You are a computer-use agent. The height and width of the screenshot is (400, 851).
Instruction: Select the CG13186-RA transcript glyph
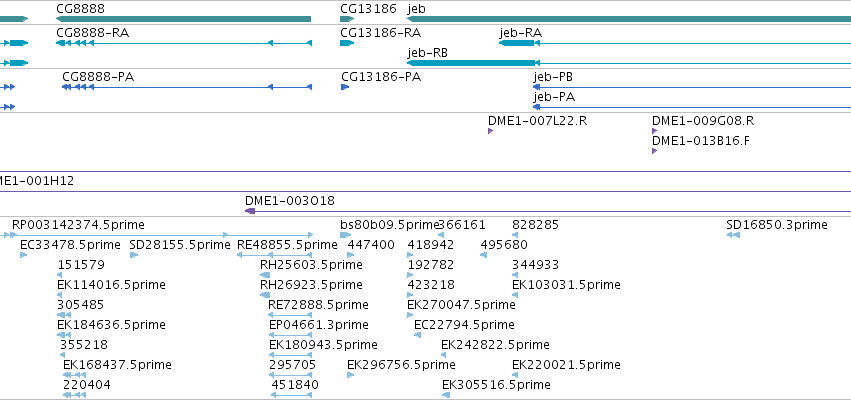click(347, 43)
